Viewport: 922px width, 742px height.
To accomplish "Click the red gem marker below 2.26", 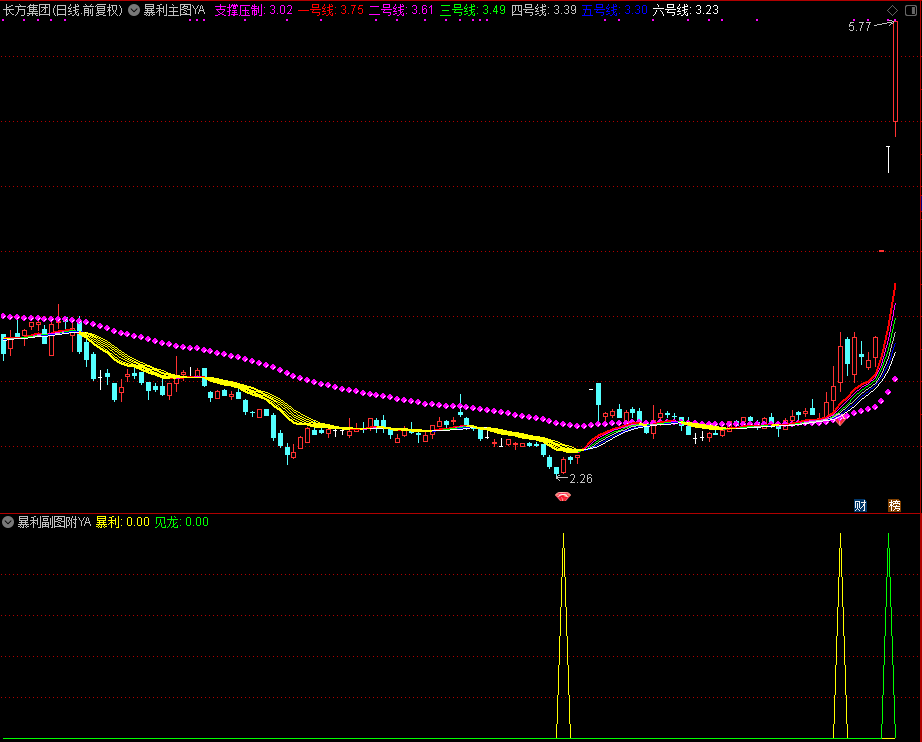I will coord(563,497).
